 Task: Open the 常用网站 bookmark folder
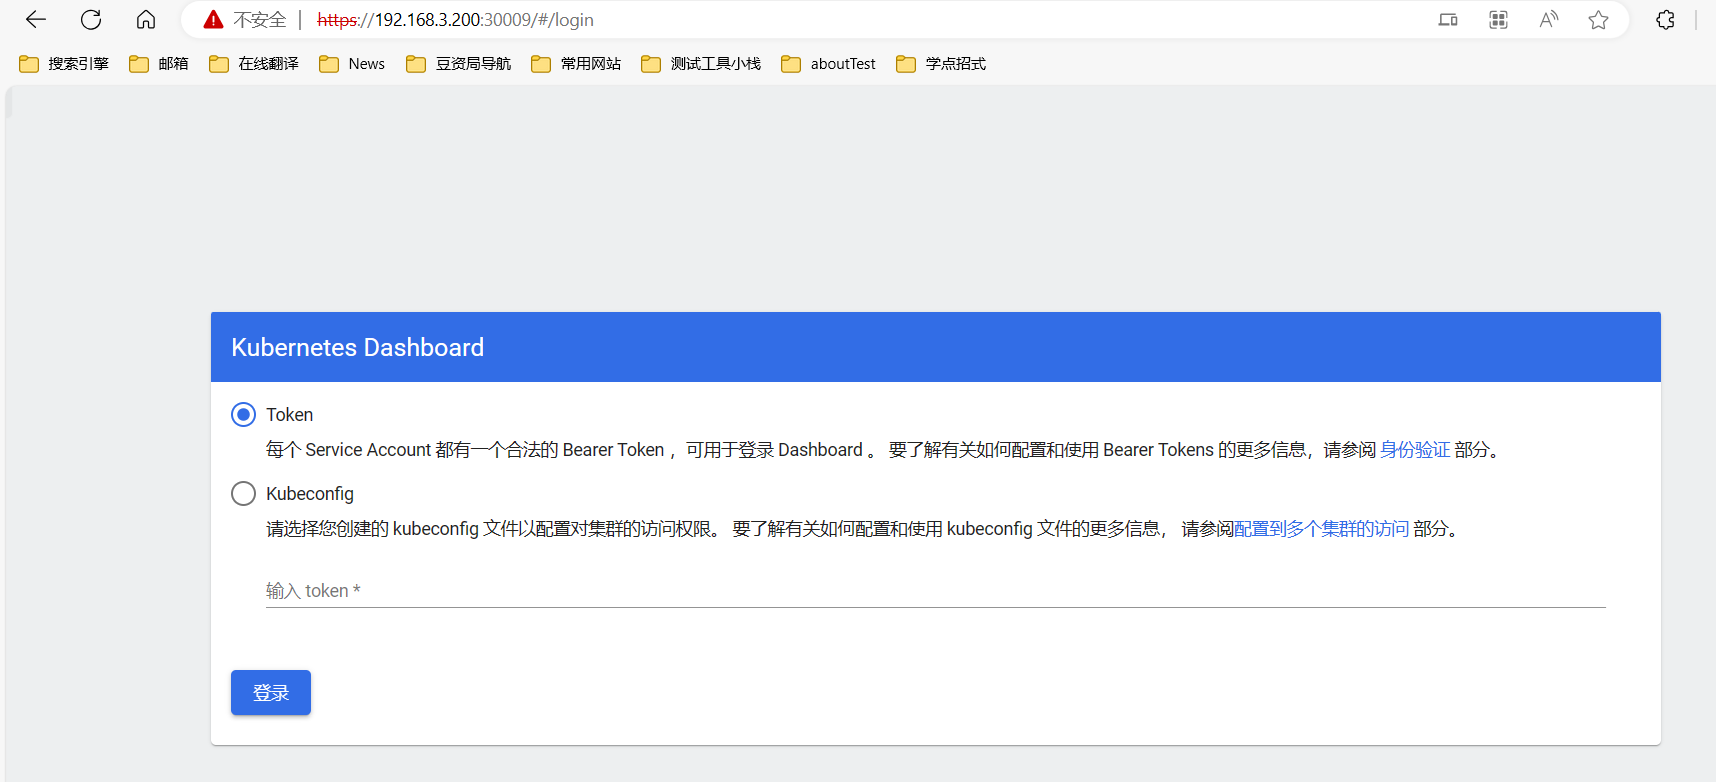[576, 64]
